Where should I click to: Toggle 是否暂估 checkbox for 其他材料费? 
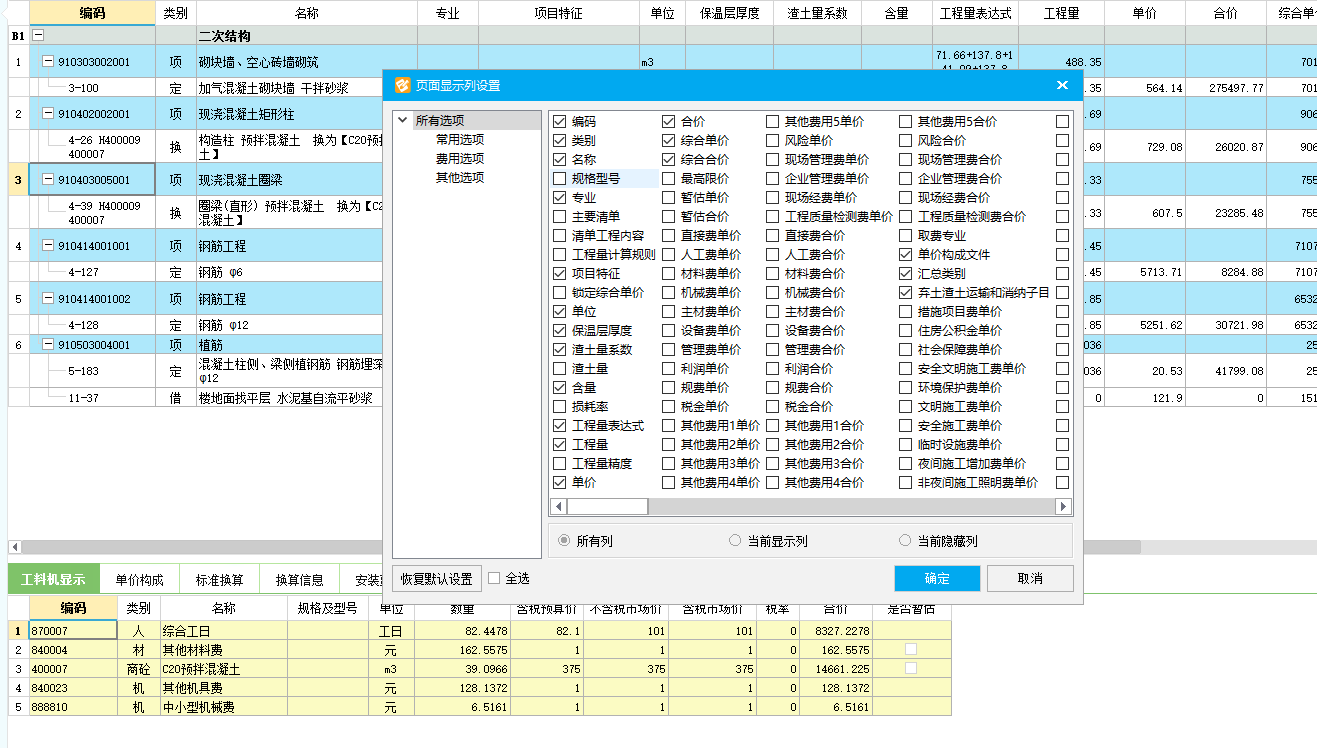click(911, 649)
